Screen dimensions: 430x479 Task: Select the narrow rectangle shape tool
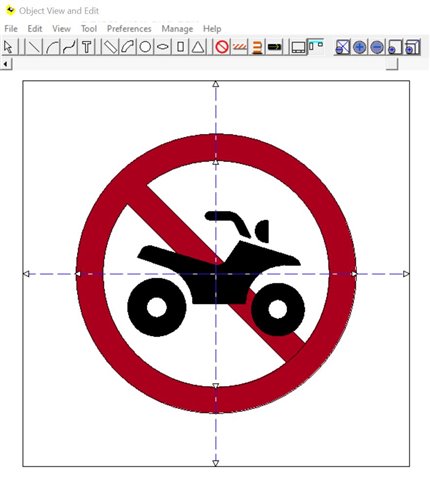pyautogui.click(x=180, y=47)
